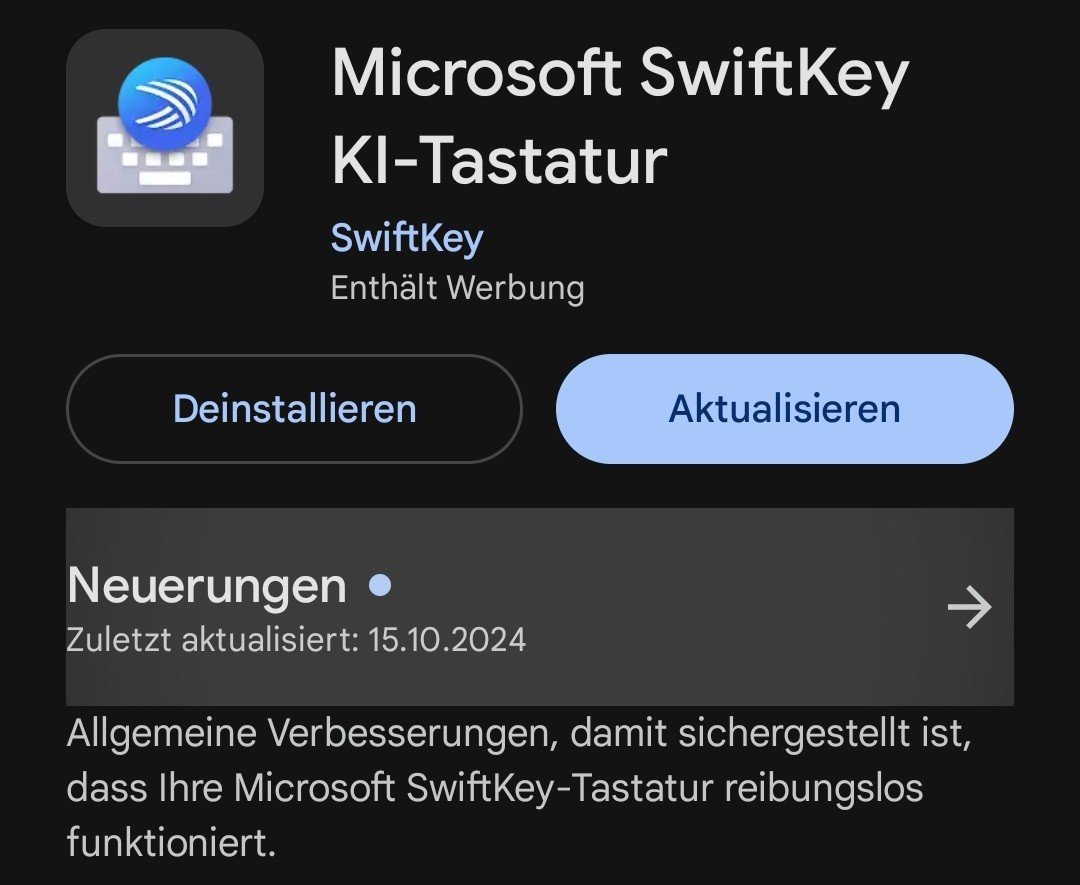The height and width of the screenshot is (885, 1080).
Task: Tap the Aktualisieren button
Action: [x=784, y=409]
